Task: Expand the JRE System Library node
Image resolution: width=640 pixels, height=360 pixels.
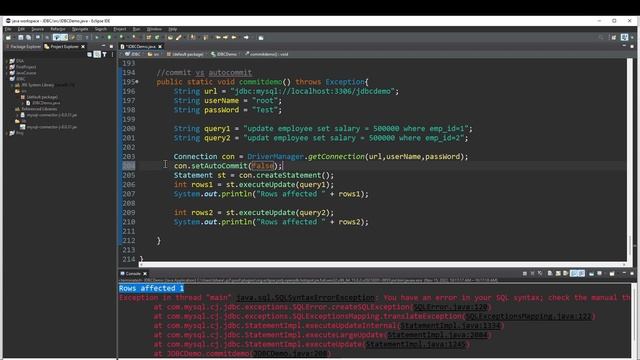Action: pos(12,85)
